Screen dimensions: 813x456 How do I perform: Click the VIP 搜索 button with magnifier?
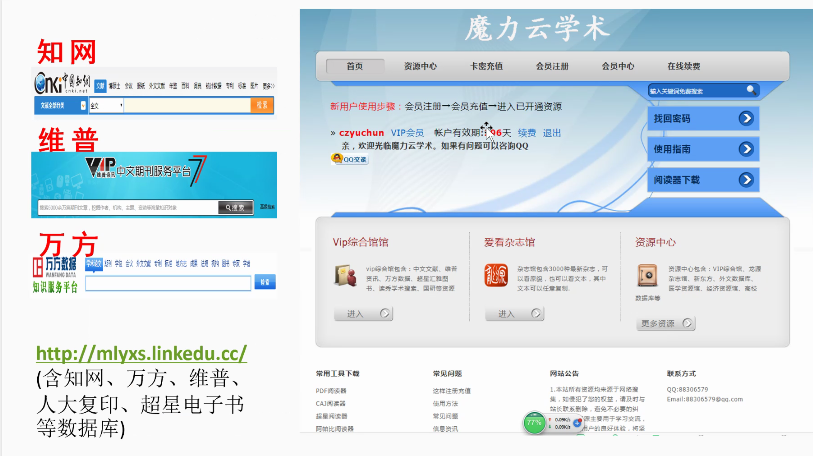(236, 207)
